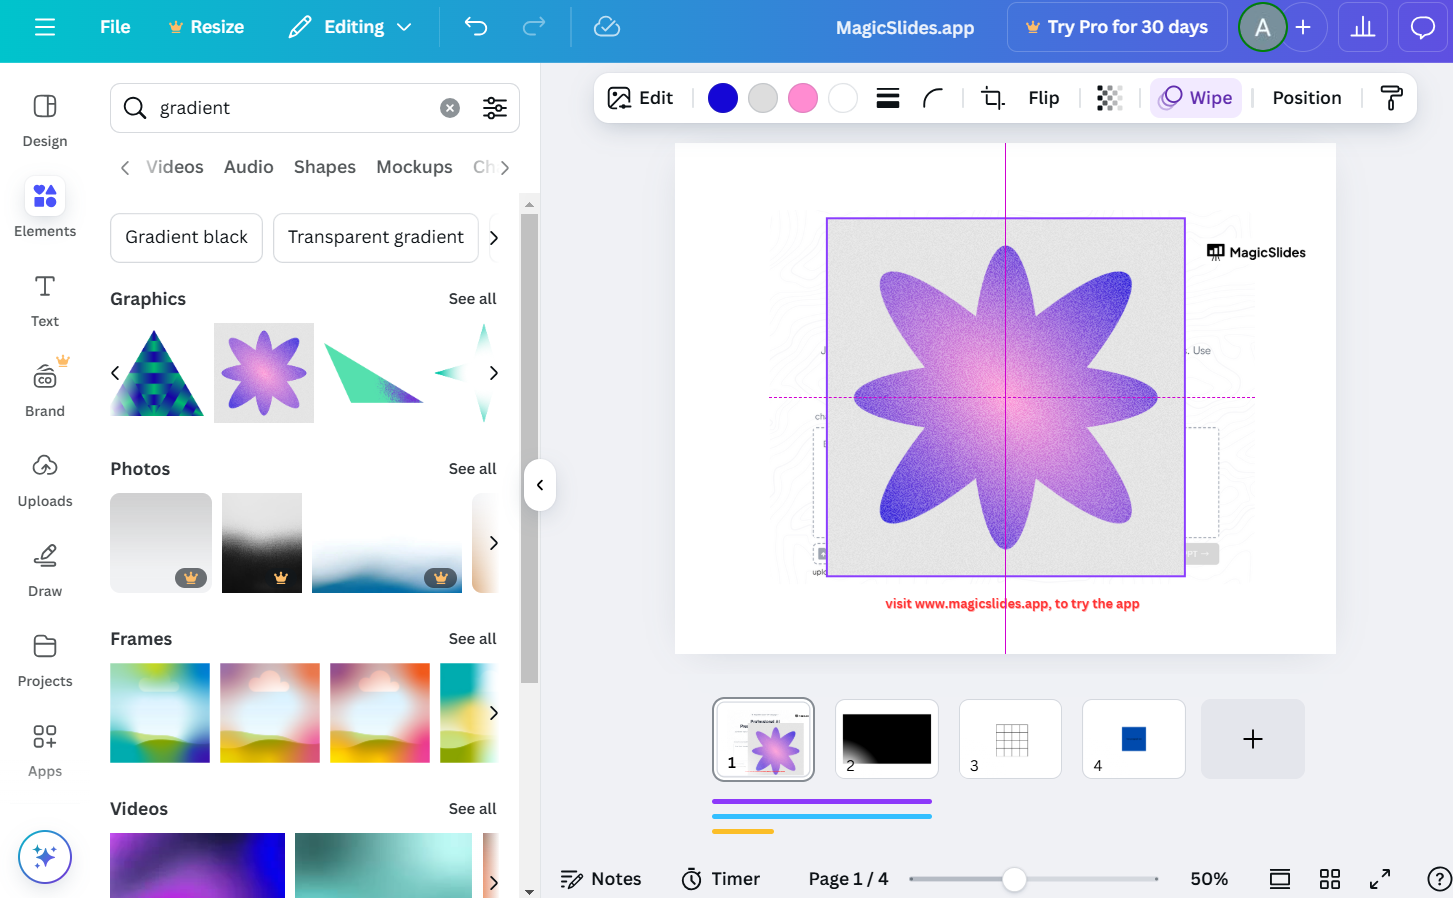Open the File menu
The width and height of the screenshot is (1453, 898).
115,27
